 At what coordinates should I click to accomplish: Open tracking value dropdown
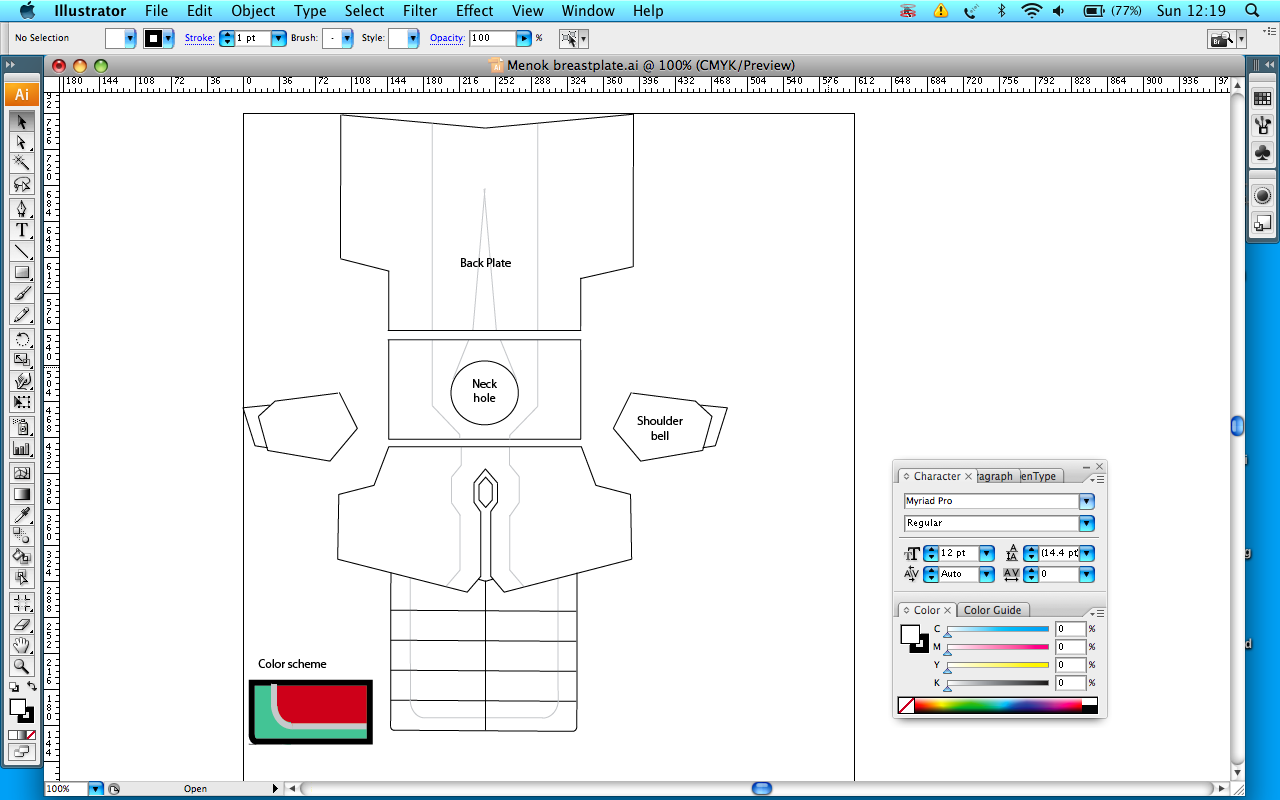(1087, 574)
